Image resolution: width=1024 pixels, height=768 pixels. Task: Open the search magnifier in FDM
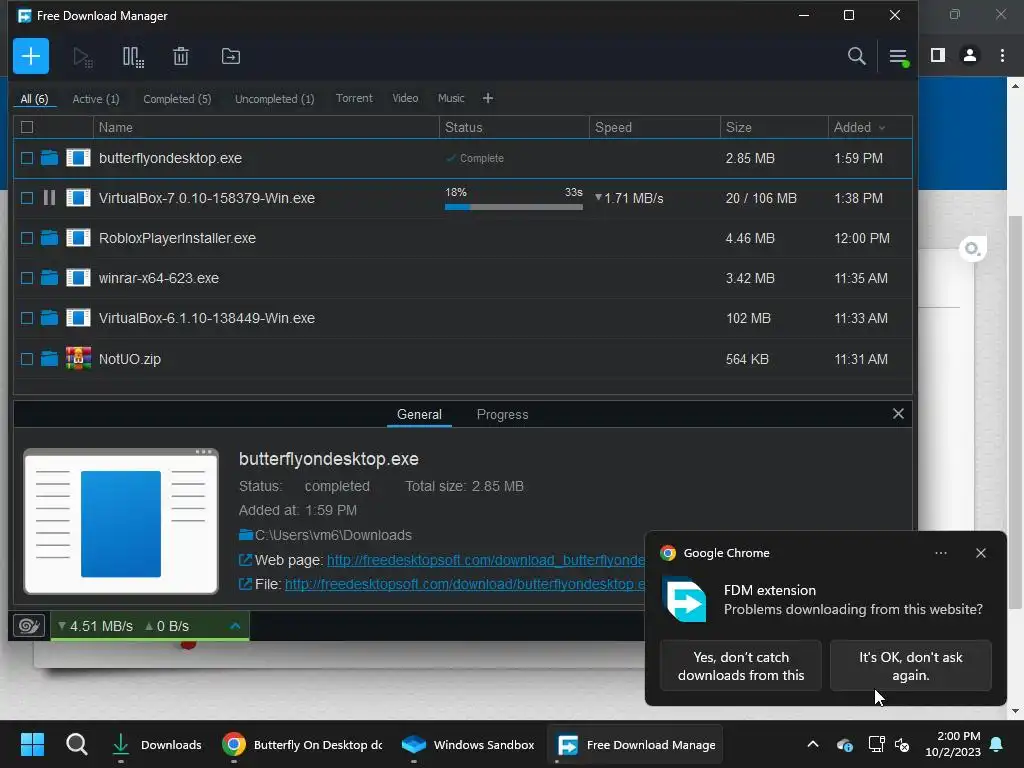pos(856,56)
